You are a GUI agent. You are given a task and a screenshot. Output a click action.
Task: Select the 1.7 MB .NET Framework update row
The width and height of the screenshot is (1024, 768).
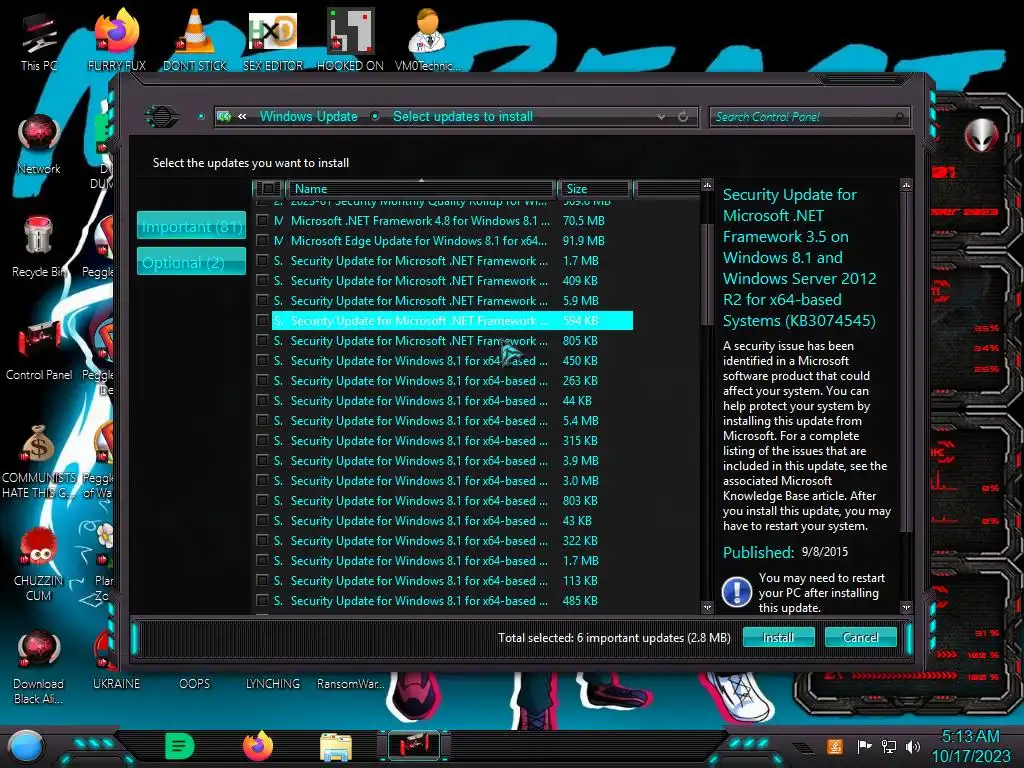coord(444,261)
